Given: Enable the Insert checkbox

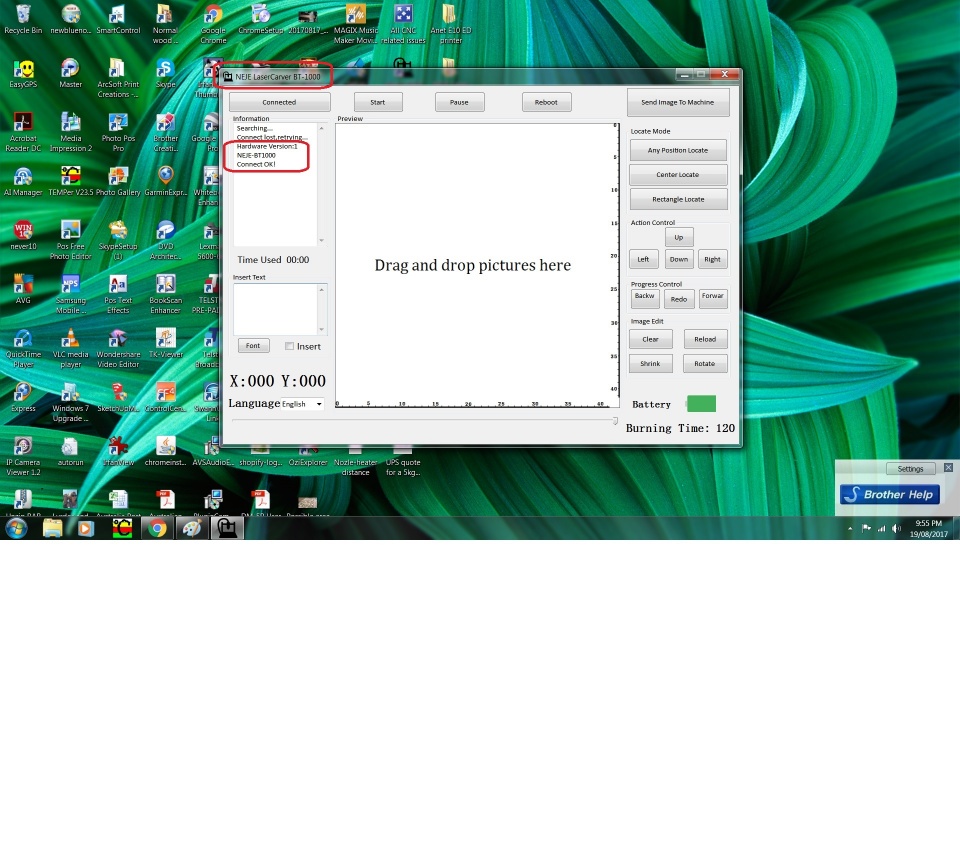Looking at the screenshot, I should (290, 346).
